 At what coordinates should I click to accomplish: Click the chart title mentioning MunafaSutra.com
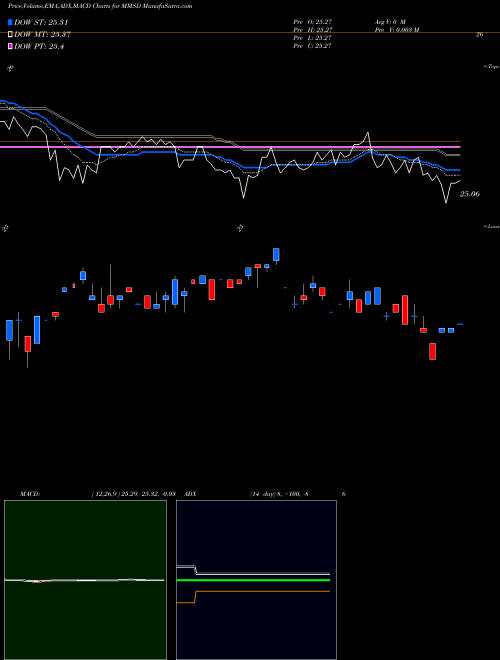(100, 6)
